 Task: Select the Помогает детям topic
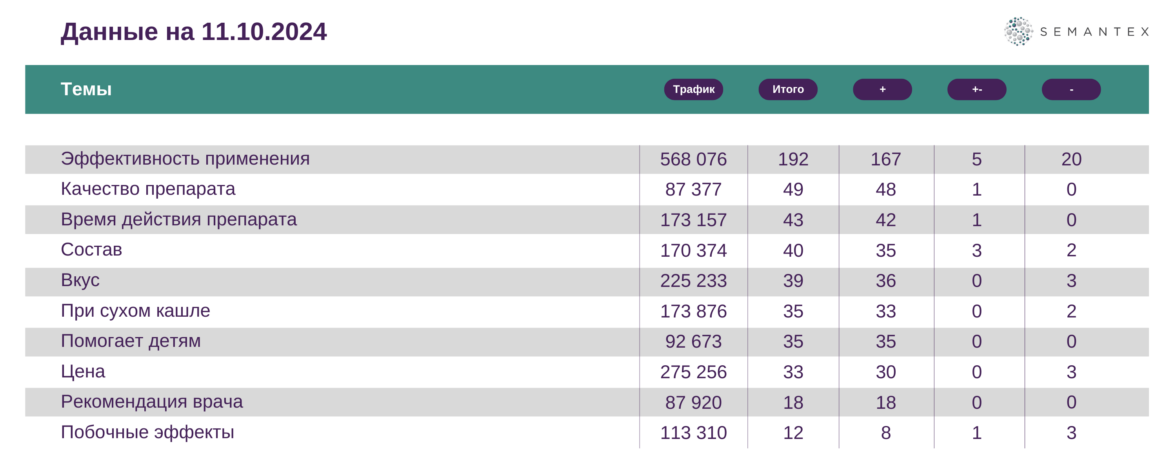point(130,341)
